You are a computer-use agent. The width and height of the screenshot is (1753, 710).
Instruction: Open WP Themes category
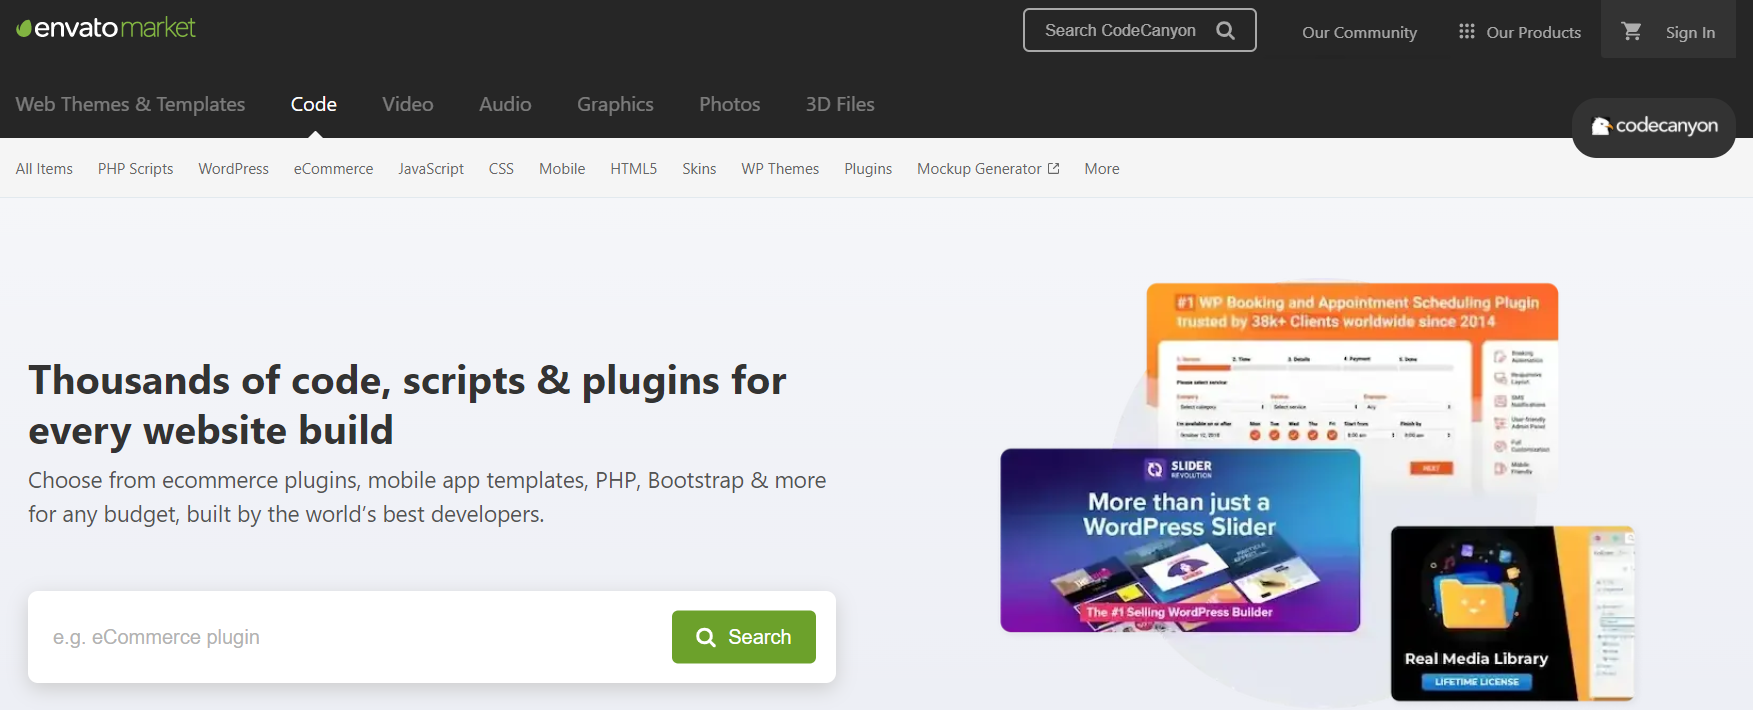(780, 168)
